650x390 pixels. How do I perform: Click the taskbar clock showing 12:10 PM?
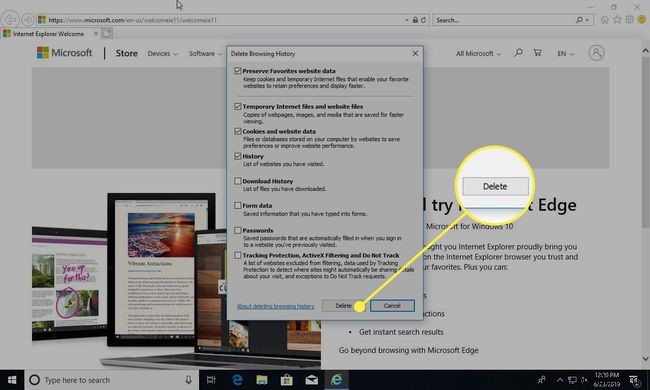[x=607, y=380]
